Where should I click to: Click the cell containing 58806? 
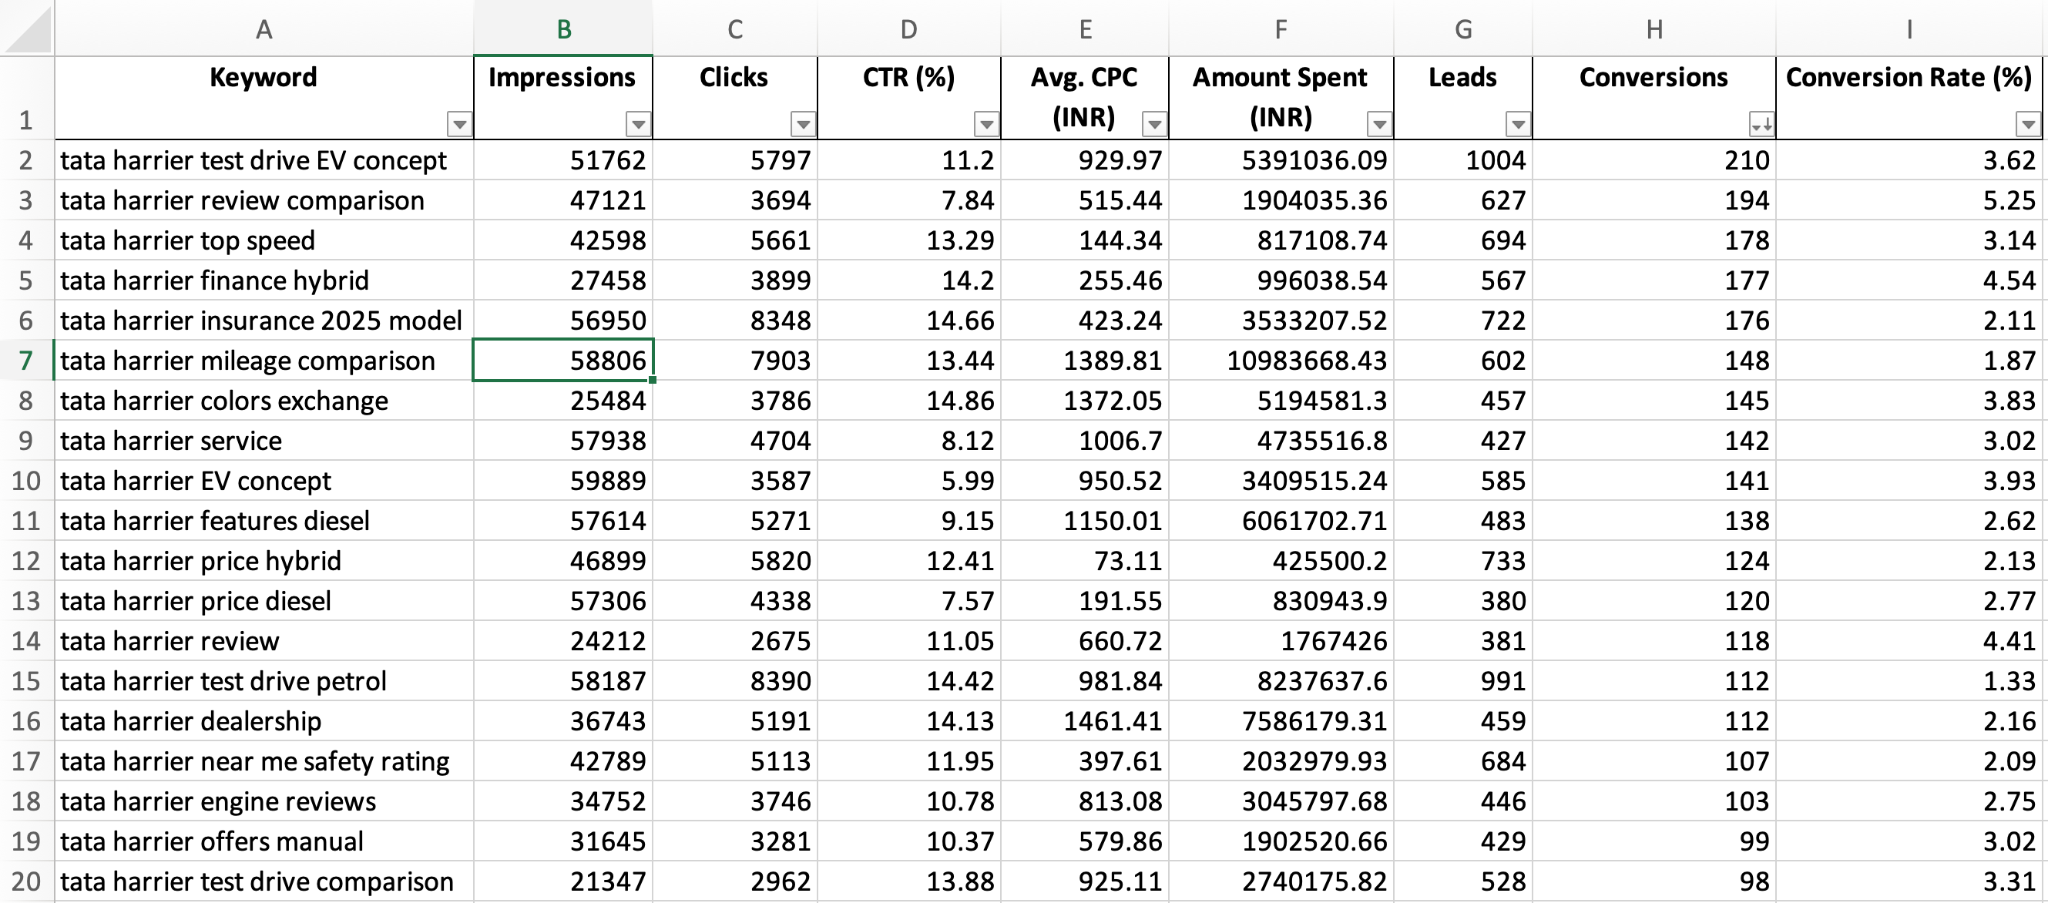(x=563, y=360)
